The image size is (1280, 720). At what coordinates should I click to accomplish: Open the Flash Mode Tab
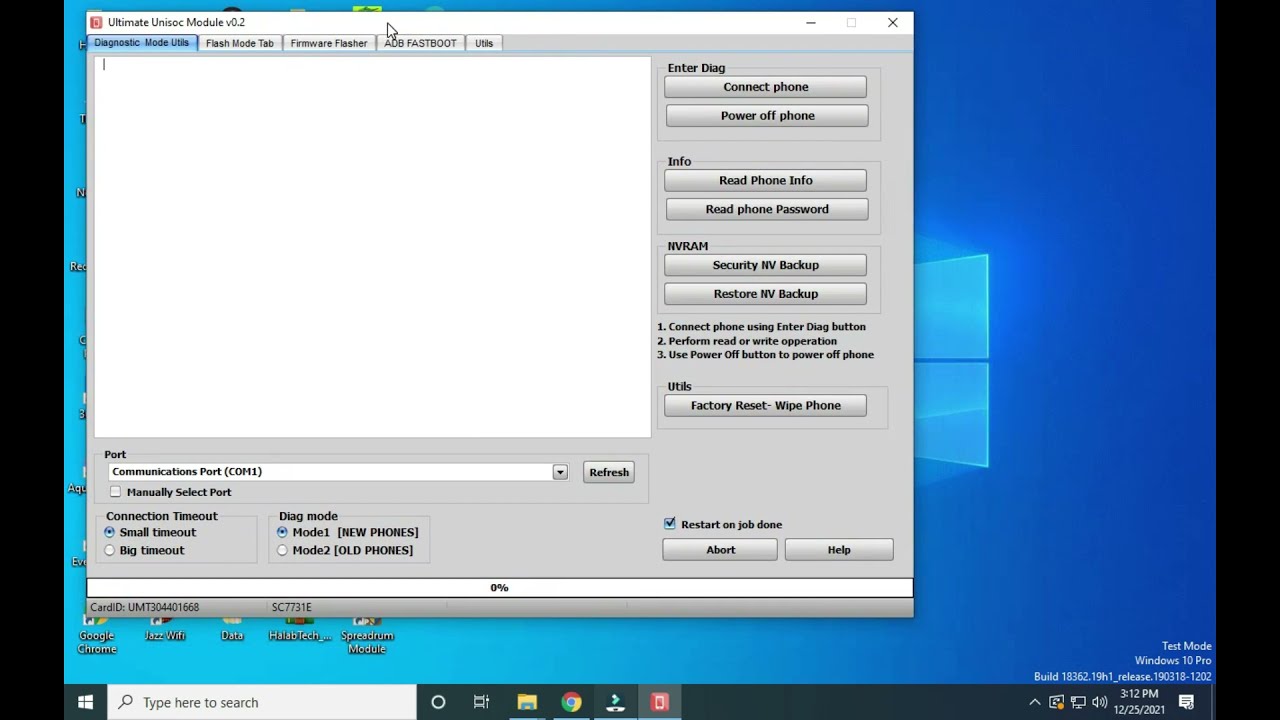(x=239, y=43)
